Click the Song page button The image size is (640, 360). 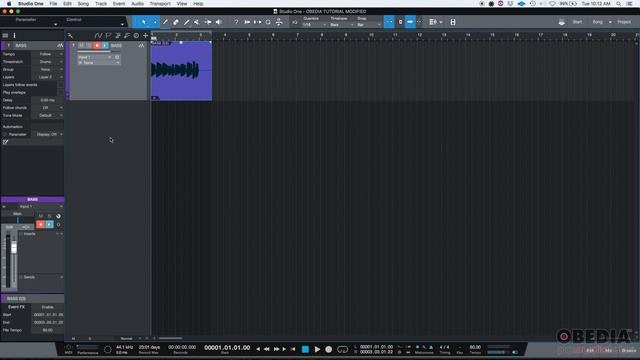(x=598, y=22)
